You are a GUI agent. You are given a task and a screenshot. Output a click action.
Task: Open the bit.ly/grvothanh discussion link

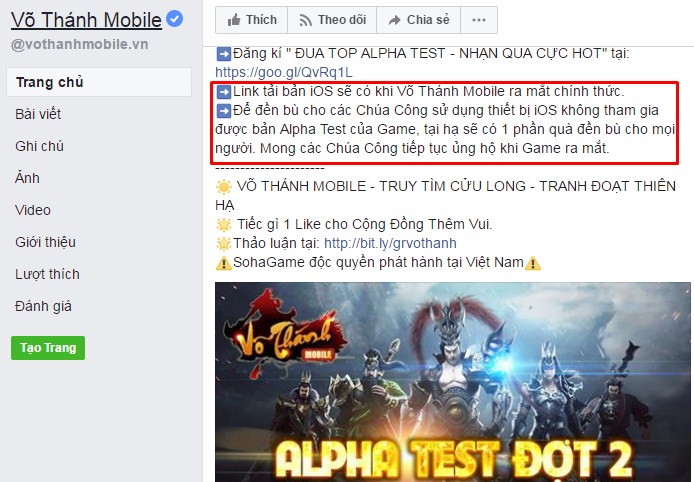coord(390,243)
